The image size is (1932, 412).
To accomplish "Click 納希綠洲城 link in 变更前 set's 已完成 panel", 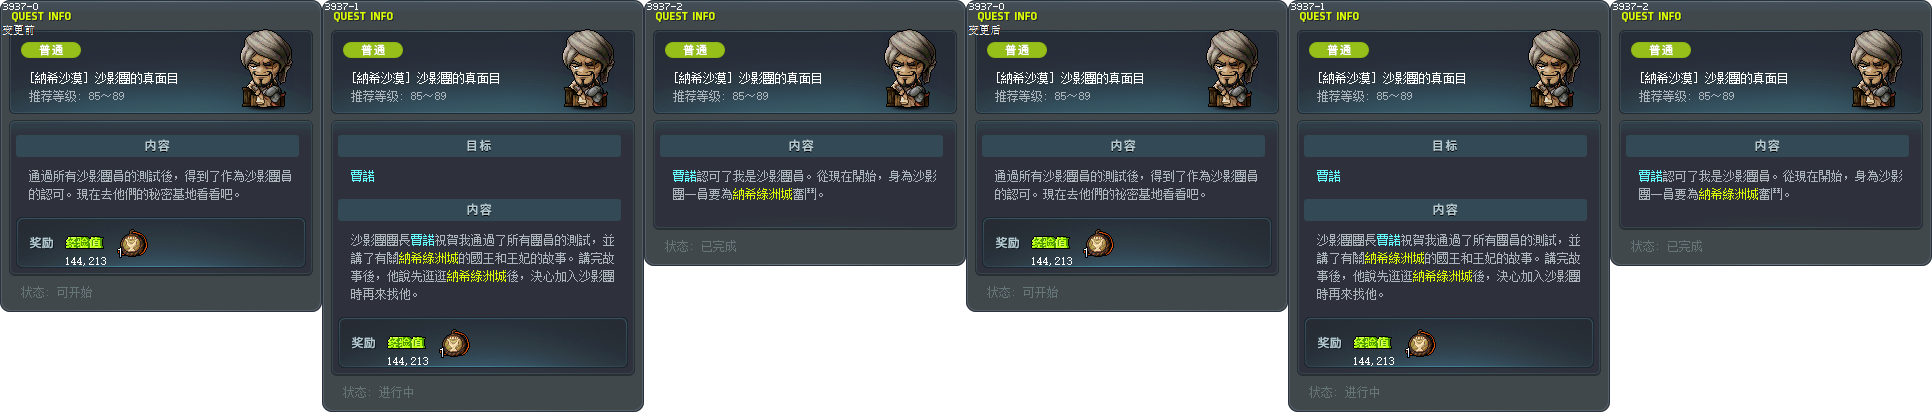I will click(762, 194).
